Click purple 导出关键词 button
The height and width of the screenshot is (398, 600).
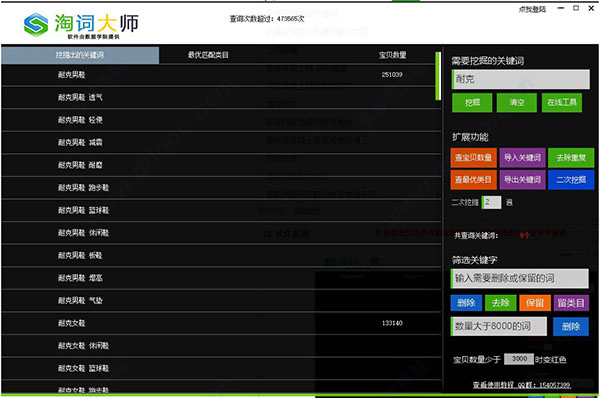tap(522, 180)
